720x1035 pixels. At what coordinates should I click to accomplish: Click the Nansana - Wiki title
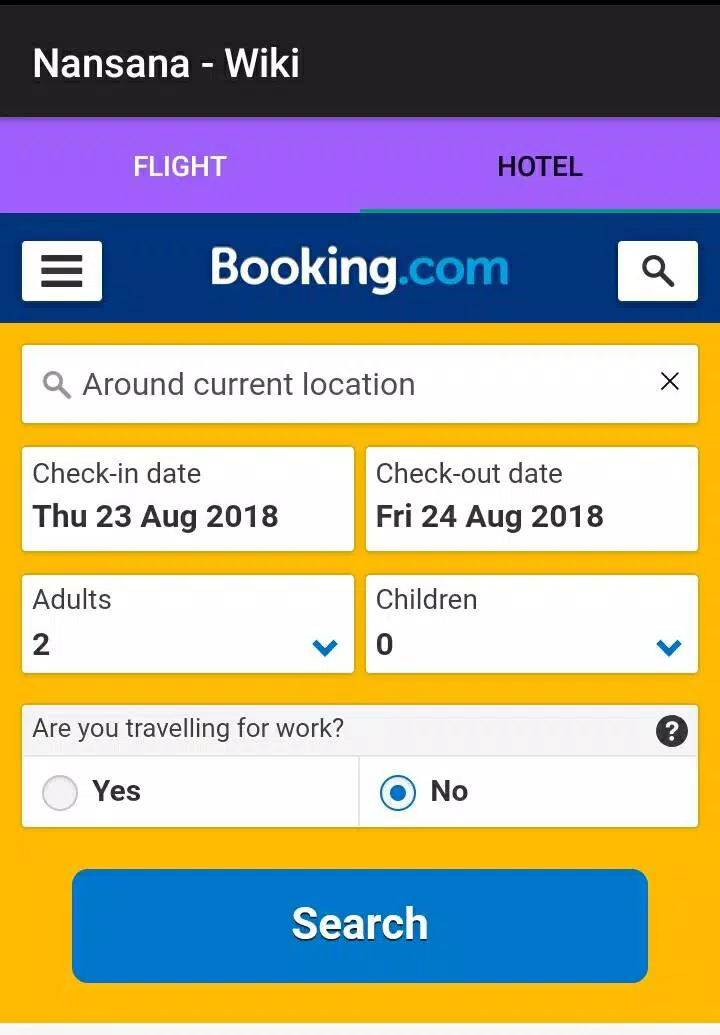point(166,64)
